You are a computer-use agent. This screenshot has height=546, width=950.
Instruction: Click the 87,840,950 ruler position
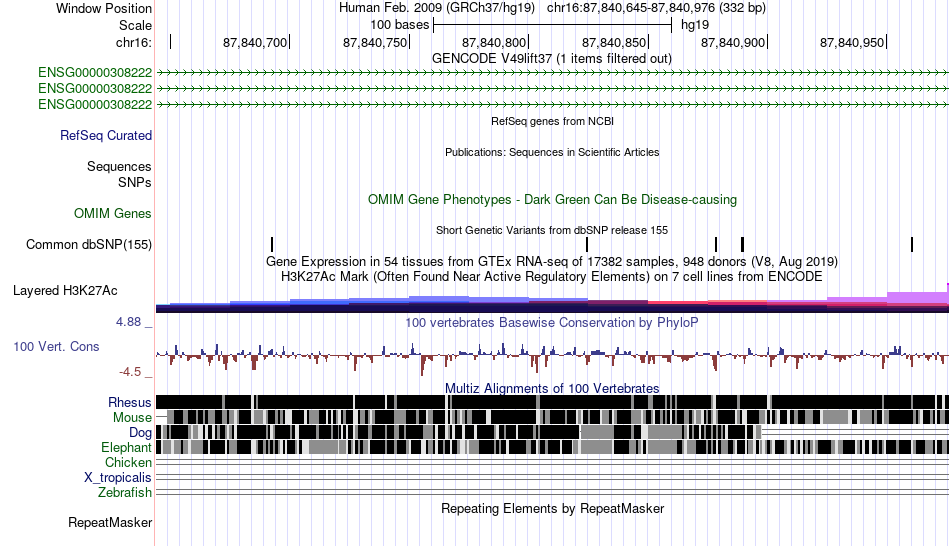(852, 42)
